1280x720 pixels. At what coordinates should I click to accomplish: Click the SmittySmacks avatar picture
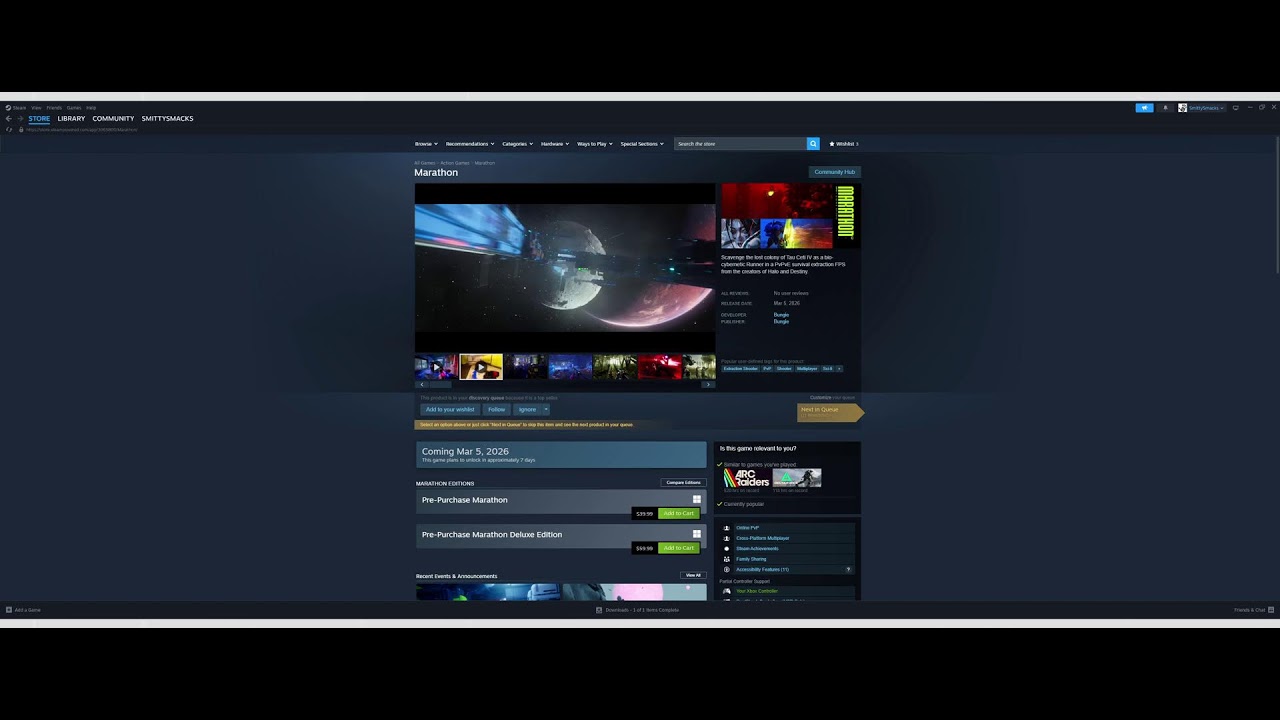[1183, 108]
